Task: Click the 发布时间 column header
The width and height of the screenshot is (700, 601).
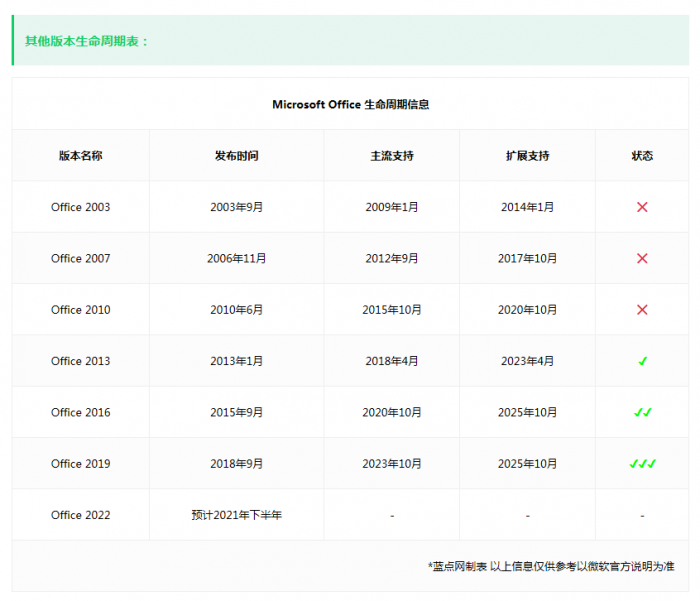Action: click(x=237, y=156)
